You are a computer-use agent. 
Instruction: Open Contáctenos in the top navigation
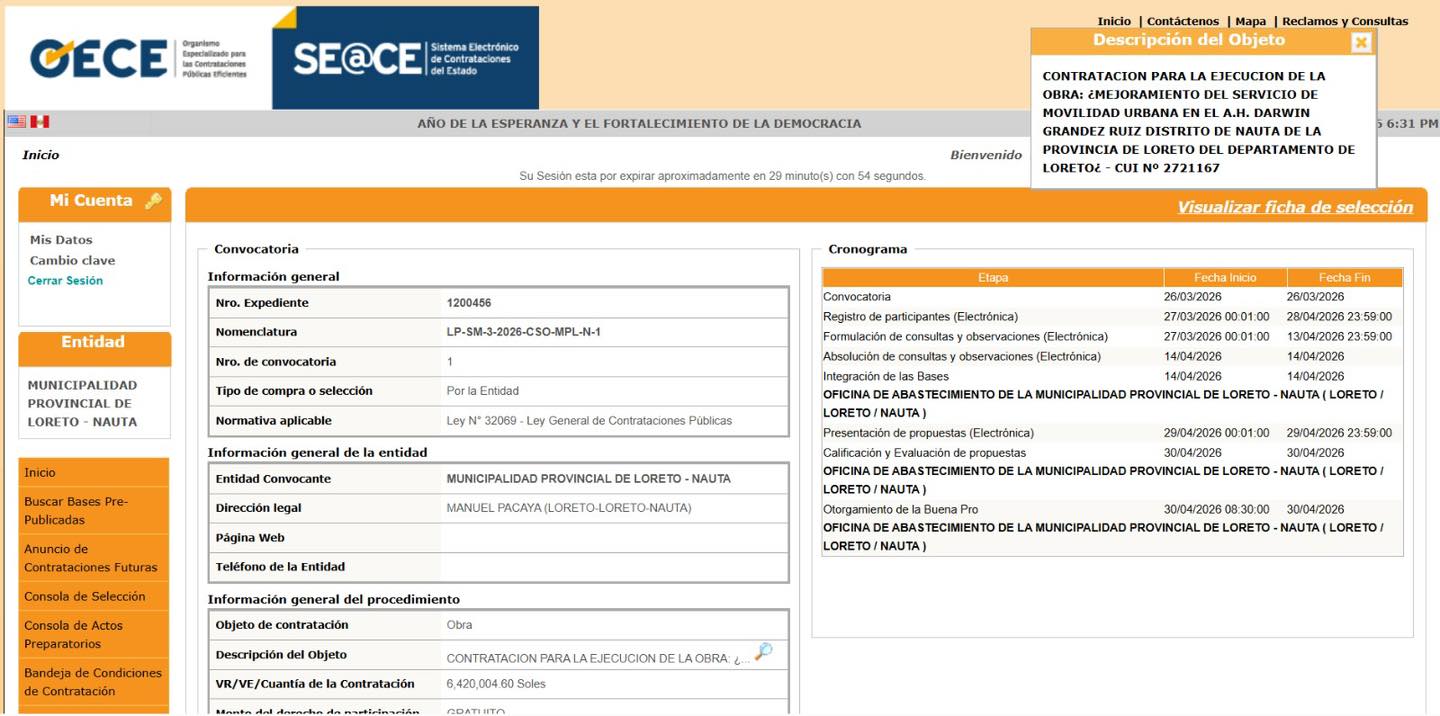[1183, 21]
